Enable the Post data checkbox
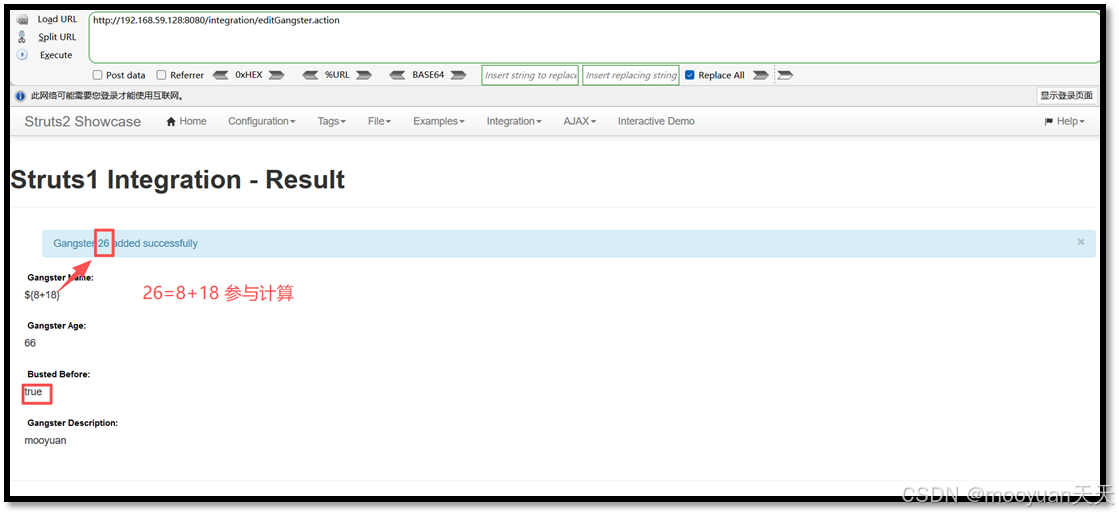This screenshot has height=515, width=1119. point(98,75)
